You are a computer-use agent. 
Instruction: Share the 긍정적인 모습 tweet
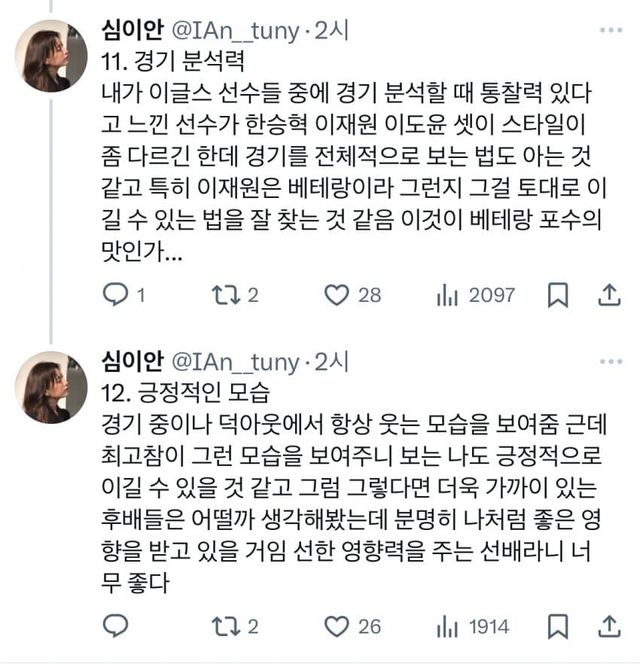pyautogui.click(x=608, y=627)
